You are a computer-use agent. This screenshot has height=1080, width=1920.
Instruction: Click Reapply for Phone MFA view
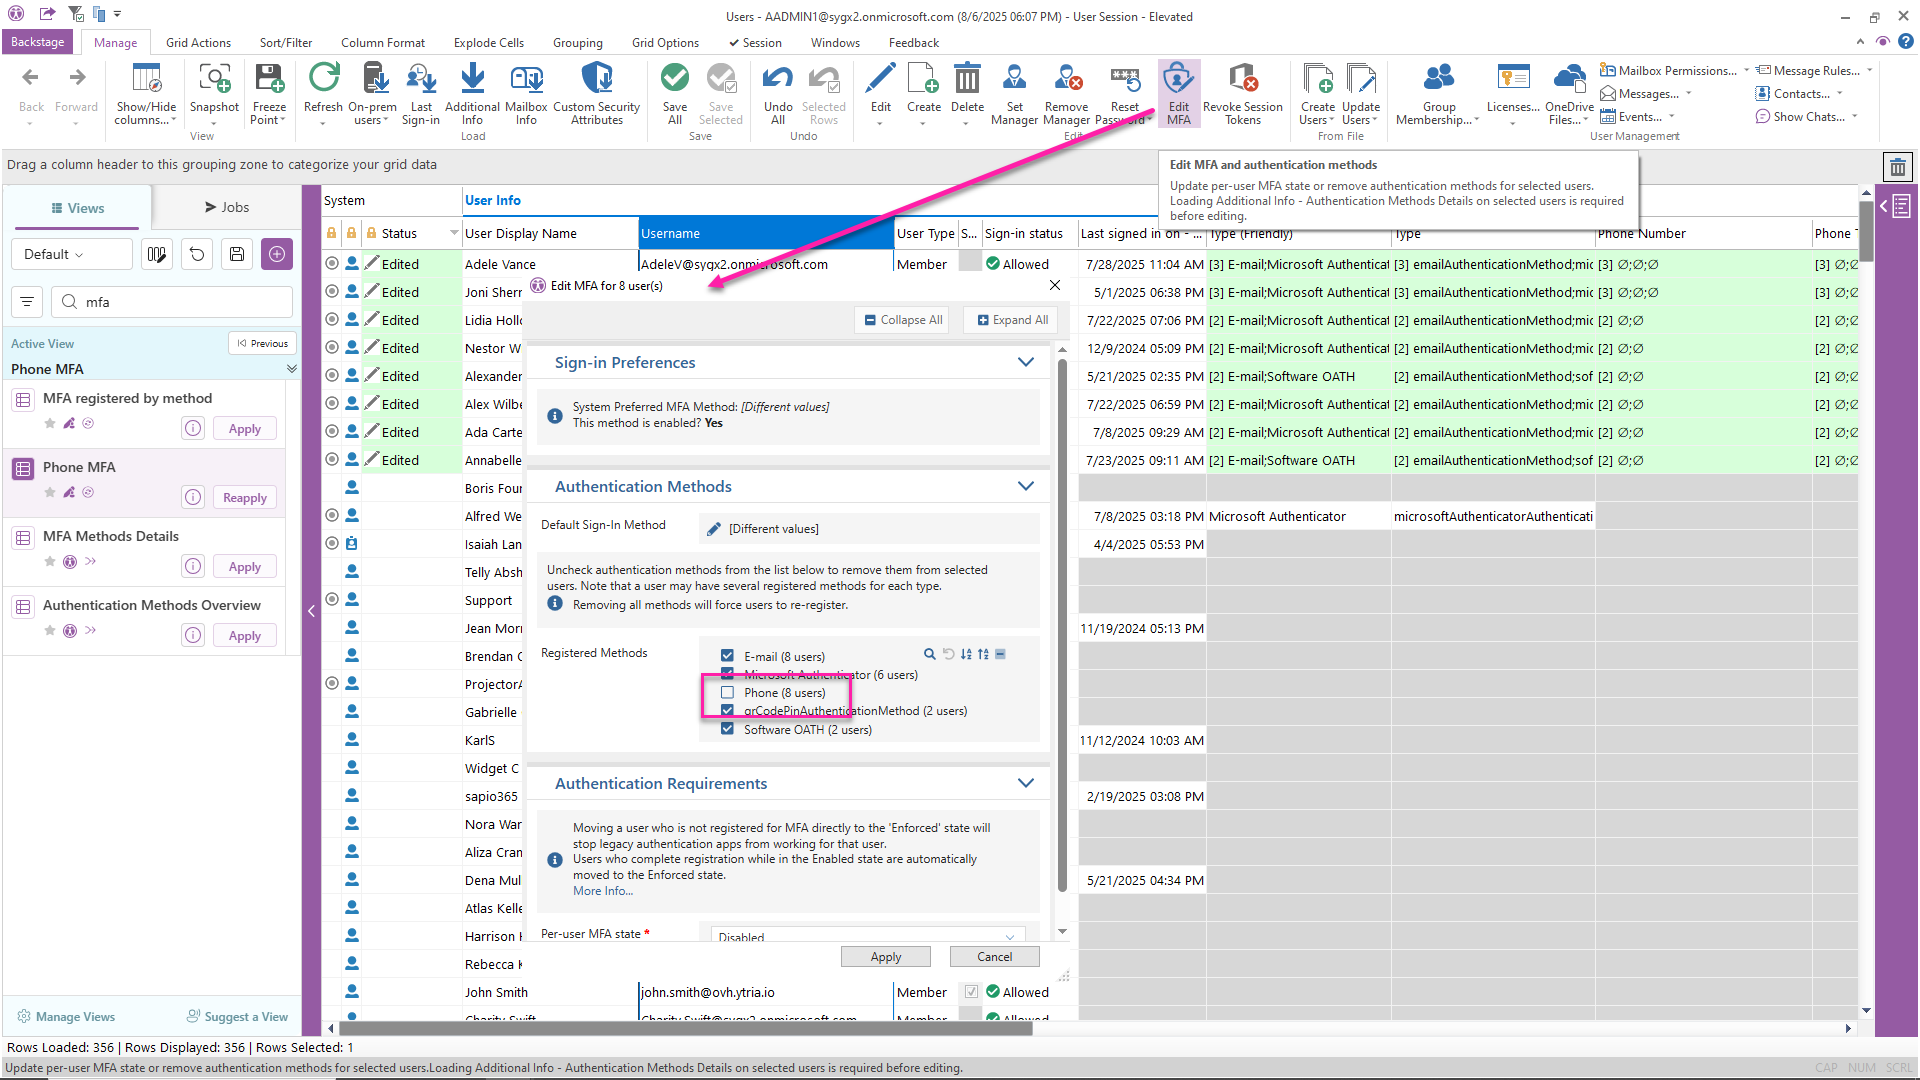click(x=245, y=497)
